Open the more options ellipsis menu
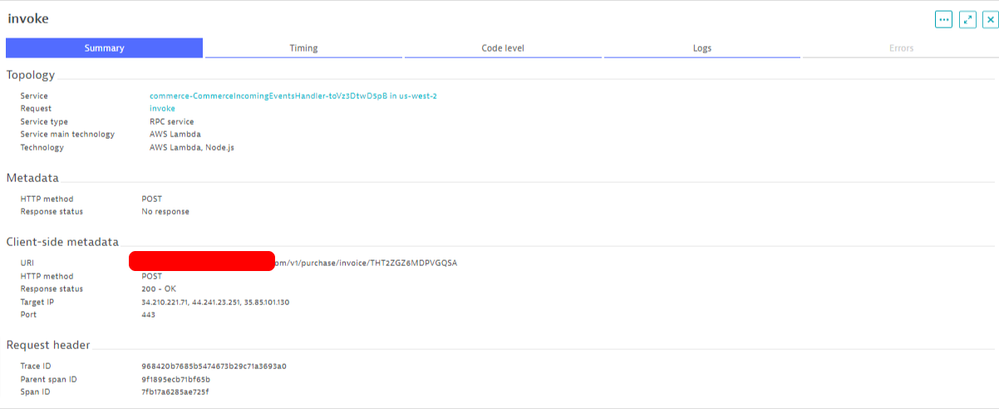This screenshot has height=409, width=999. click(x=943, y=19)
